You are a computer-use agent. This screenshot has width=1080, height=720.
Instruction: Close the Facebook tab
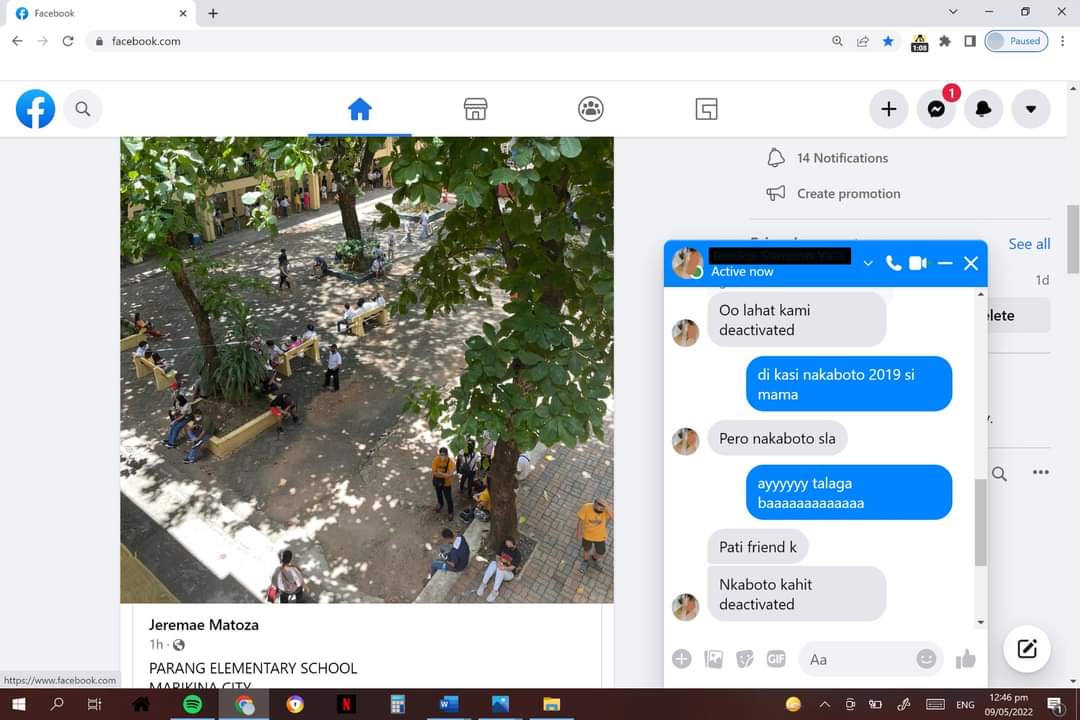pyautogui.click(x=183, y=13)
